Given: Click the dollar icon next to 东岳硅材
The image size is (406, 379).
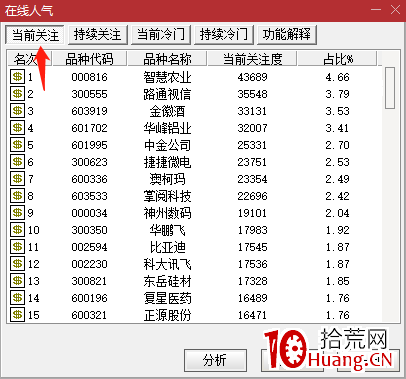Looking at the screenshot, I should tap(17, 281).
